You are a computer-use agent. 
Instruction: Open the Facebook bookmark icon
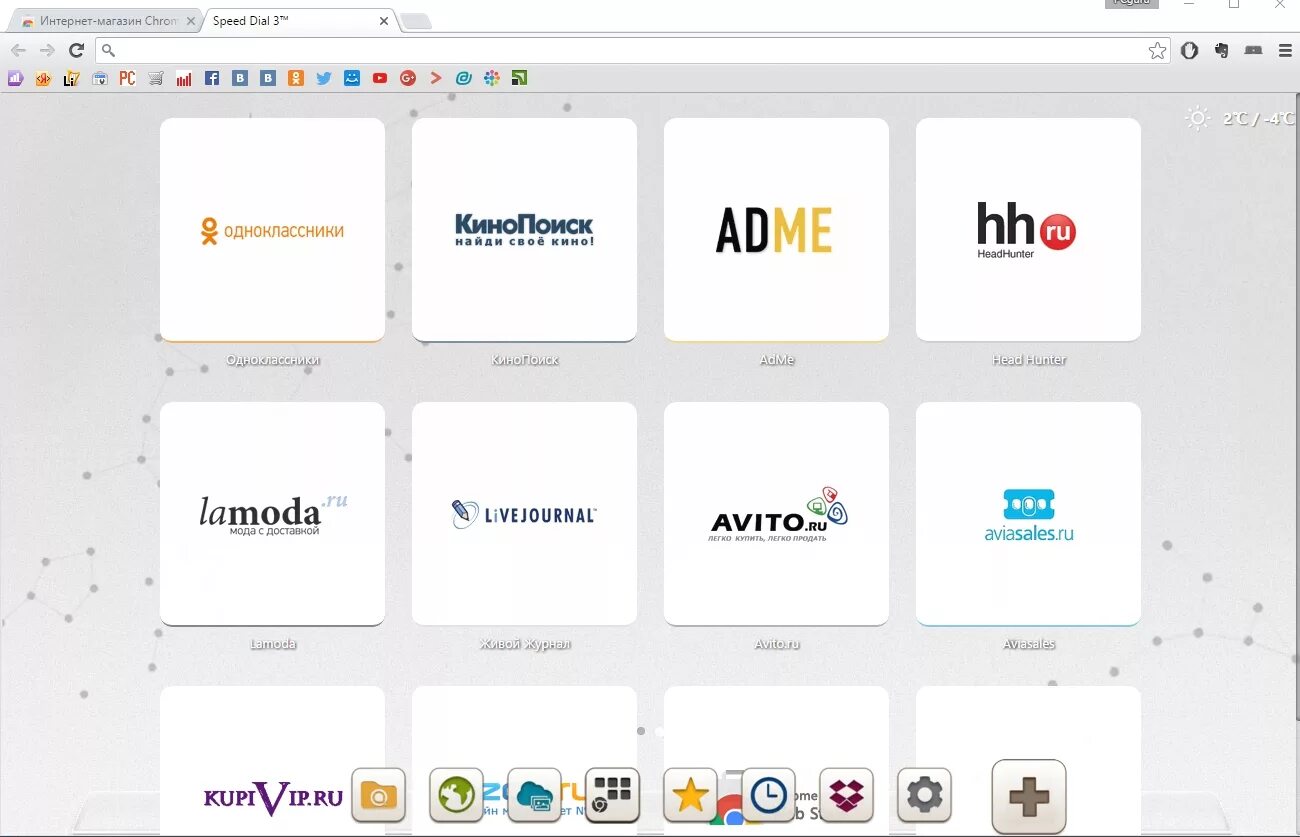212,78
